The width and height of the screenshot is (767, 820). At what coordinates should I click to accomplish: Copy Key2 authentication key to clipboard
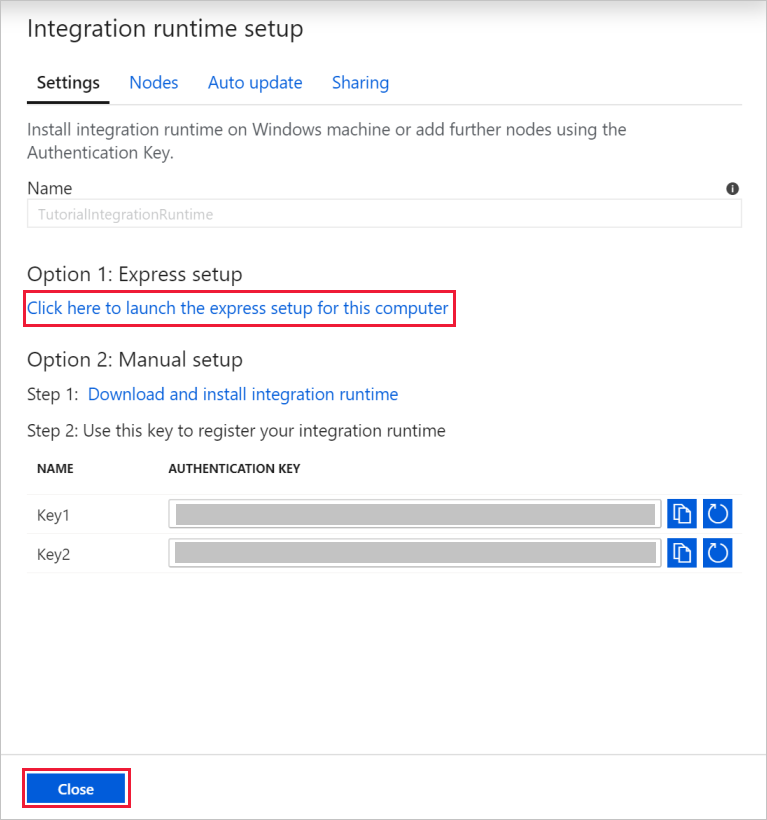[681, 552]
